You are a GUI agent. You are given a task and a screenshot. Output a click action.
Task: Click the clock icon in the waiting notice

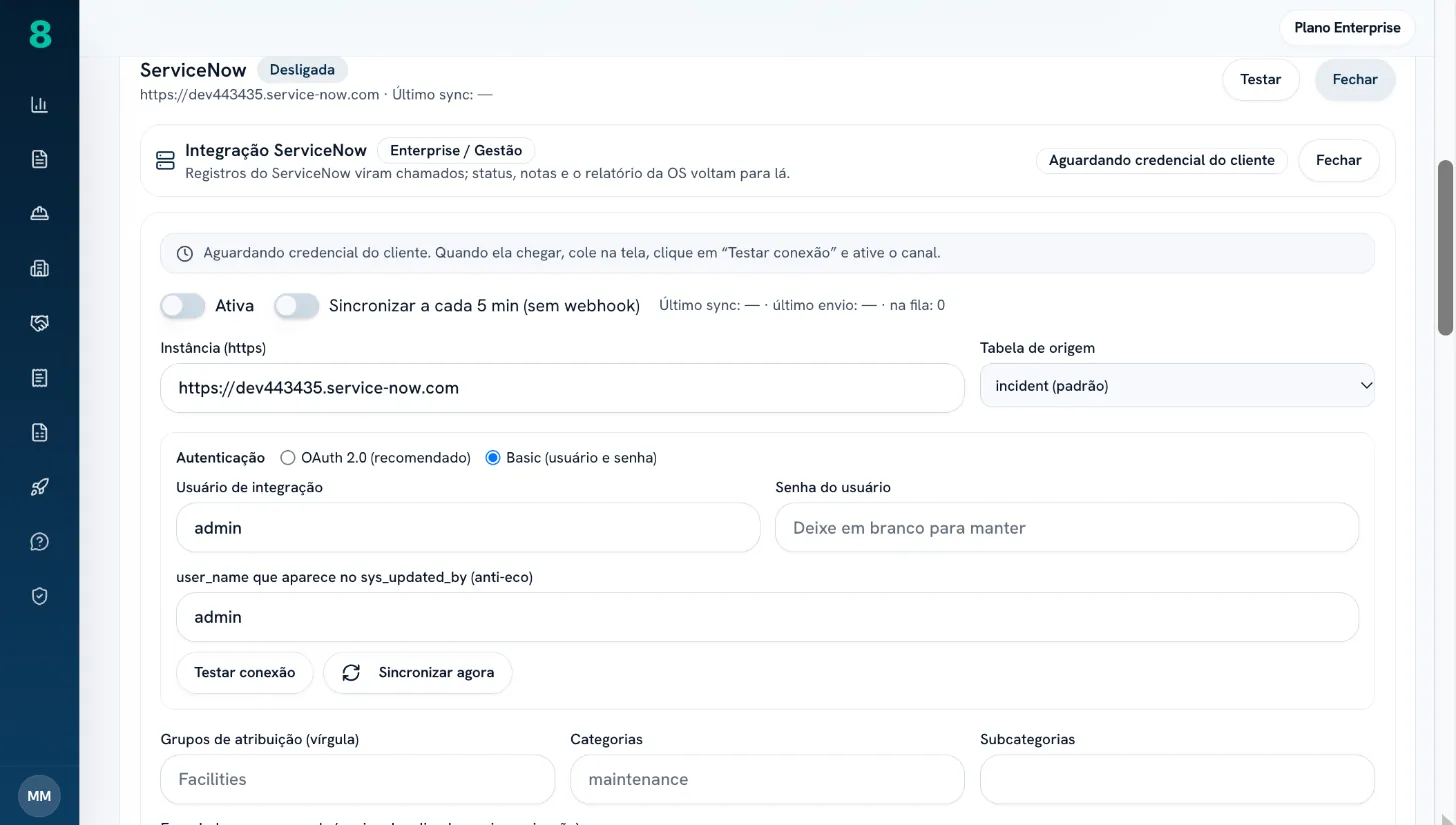[184, 254]
